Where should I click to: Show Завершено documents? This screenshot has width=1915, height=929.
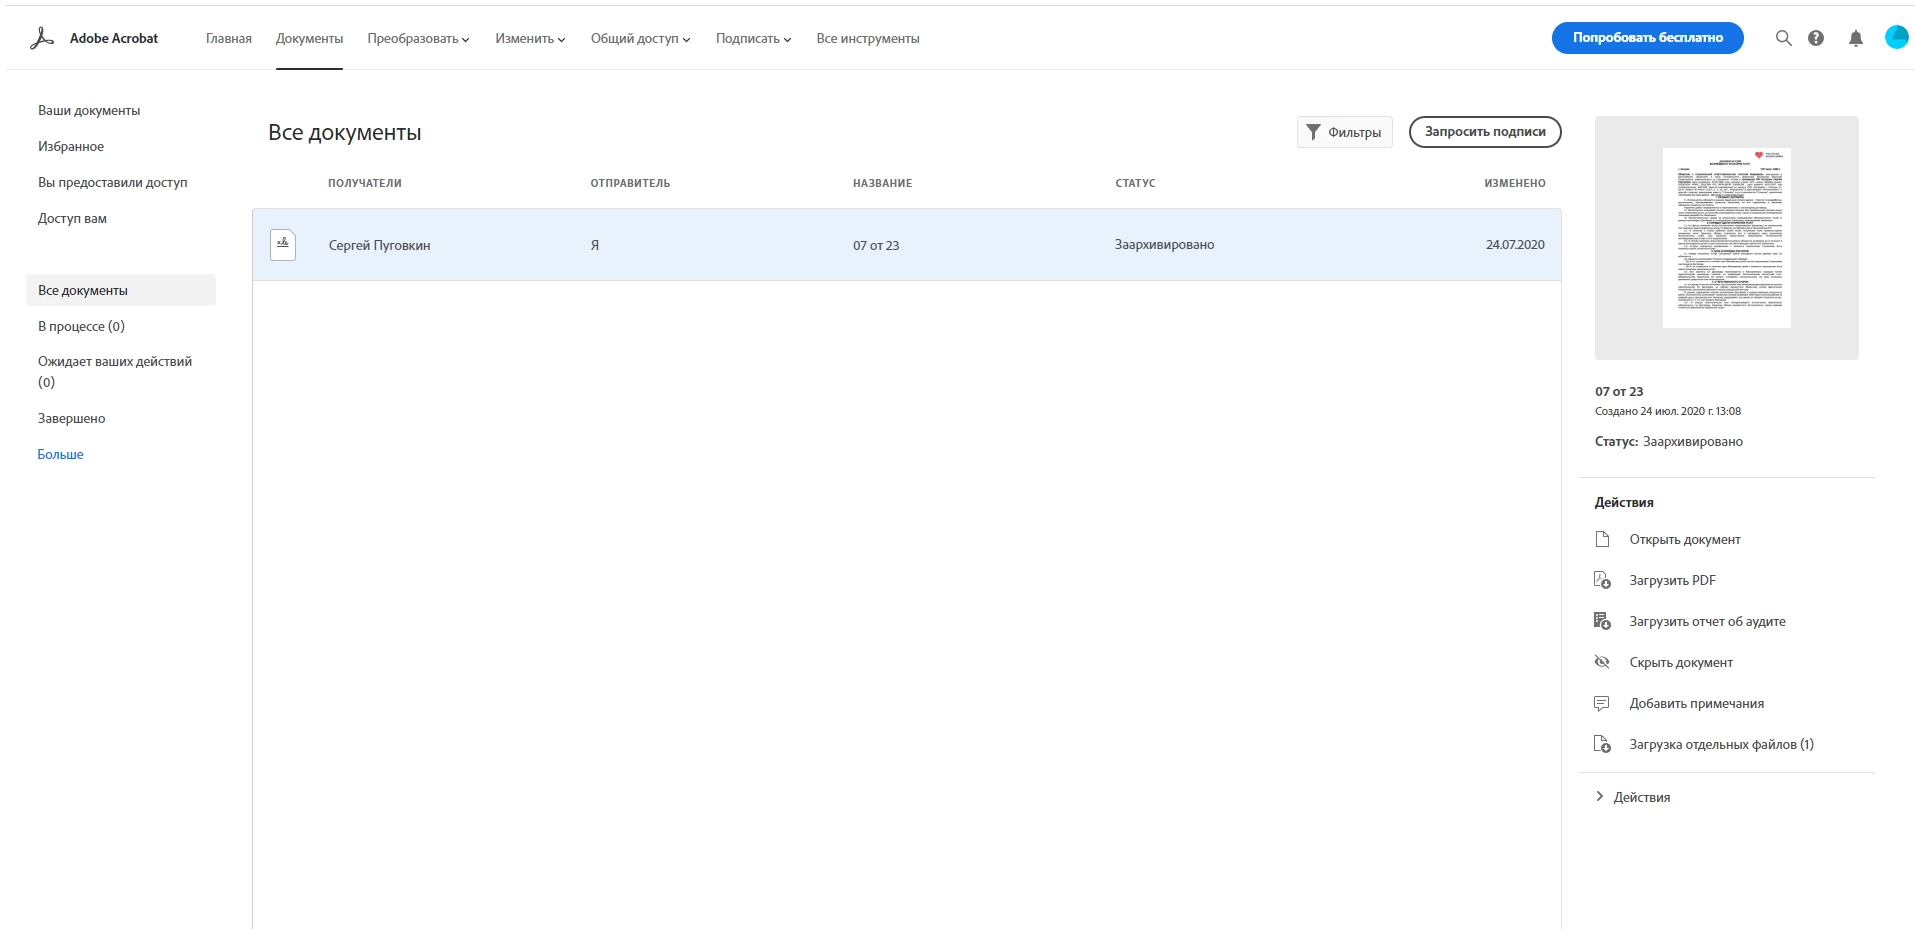[x=71, y=418]
